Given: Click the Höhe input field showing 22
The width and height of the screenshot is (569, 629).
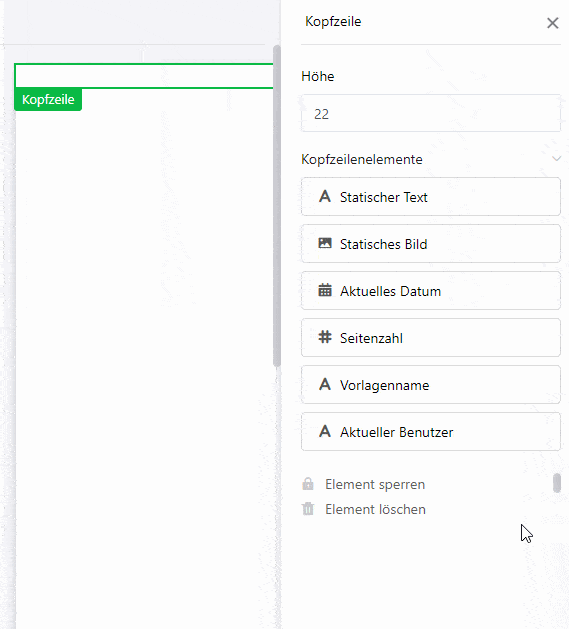Looking at the screenshot, I should click(431, 113).
